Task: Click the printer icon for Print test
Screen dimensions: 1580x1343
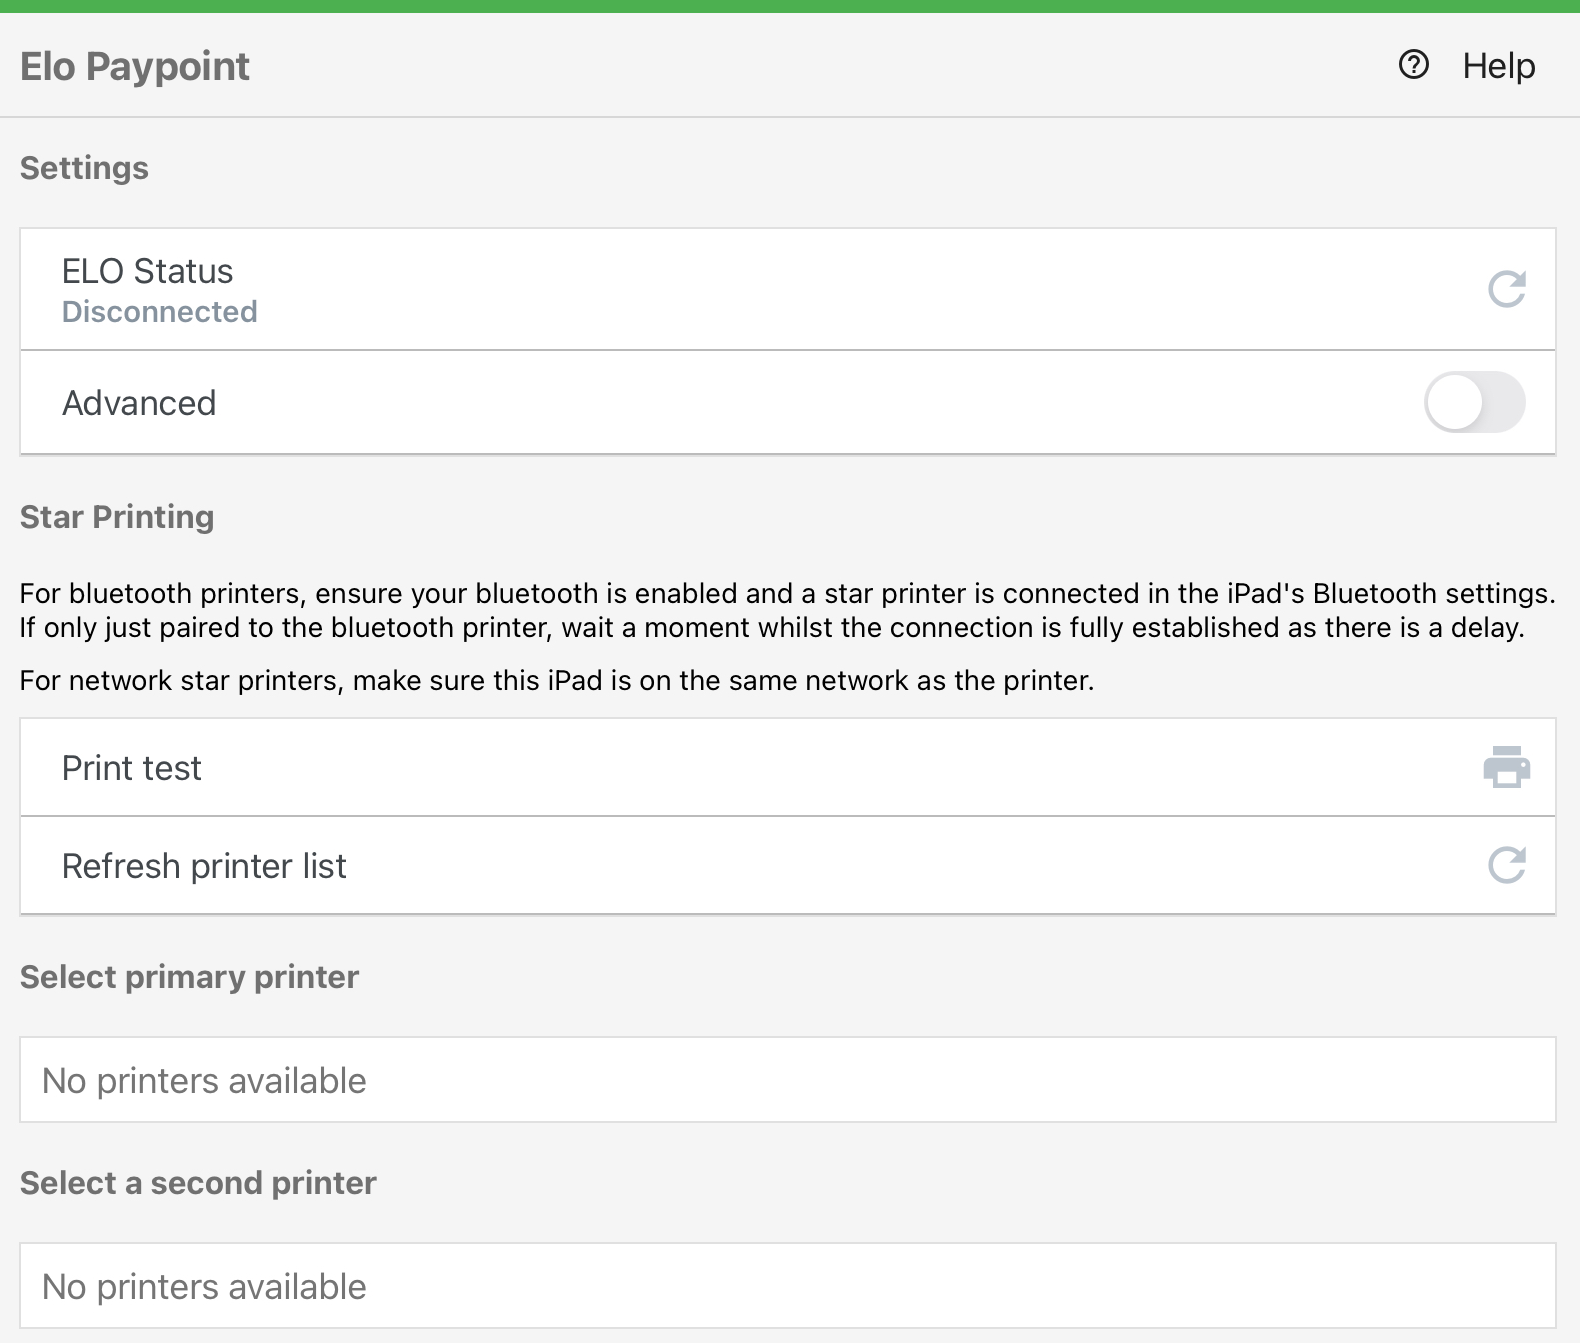Action: click(x=1506, y=767)
